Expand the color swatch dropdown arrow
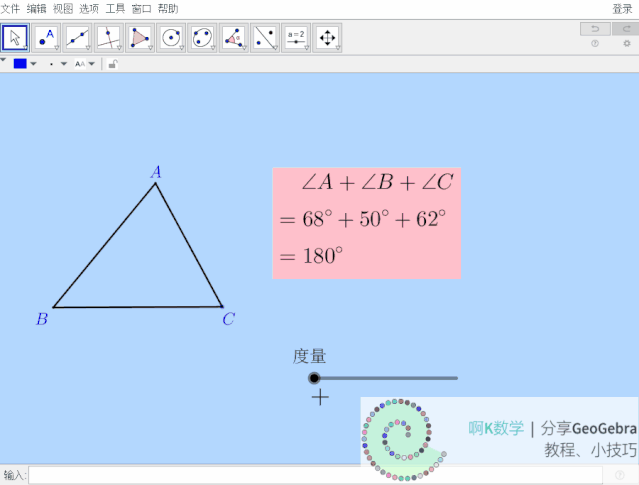The image size is (639, 485). 33,64
